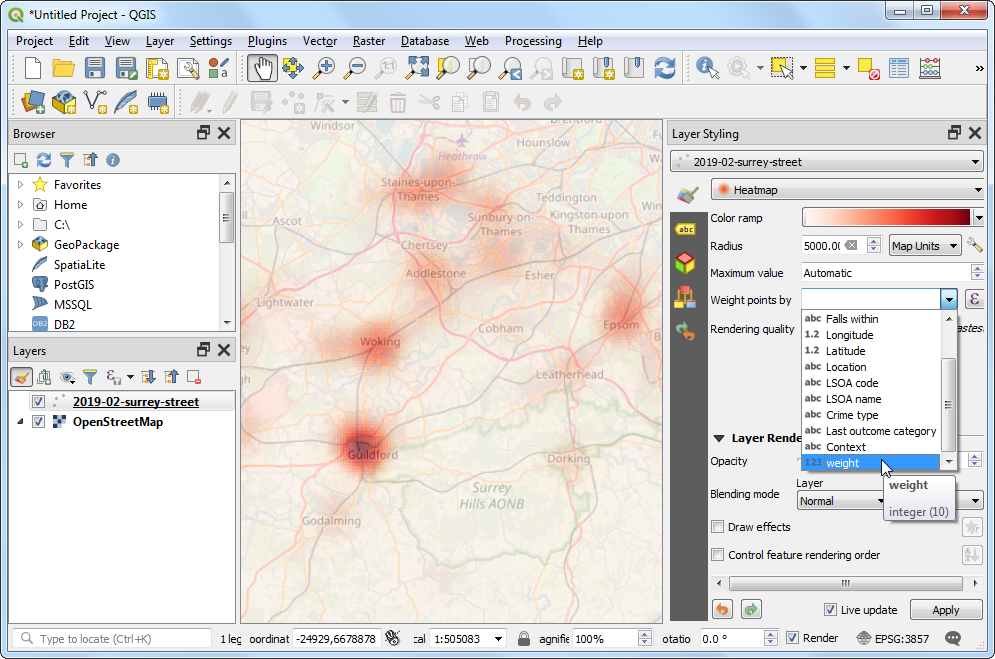The image size is (995, 659).
Task: Click the Zoom Full extent icon
Action: [x=417, y=68]
